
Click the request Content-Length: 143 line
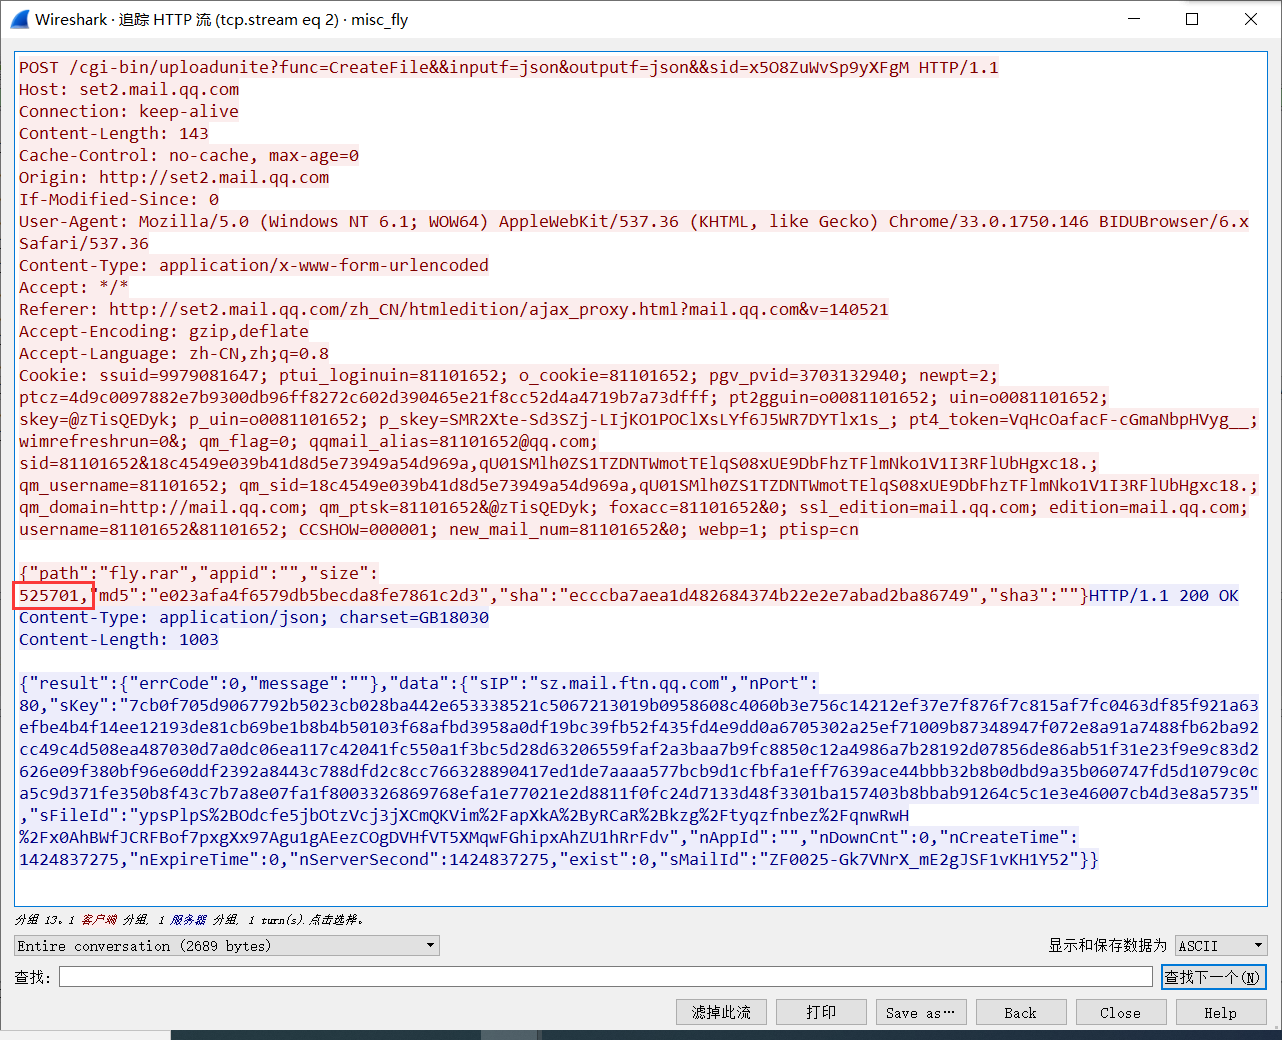pyautogui.click(x=114, y=133)
